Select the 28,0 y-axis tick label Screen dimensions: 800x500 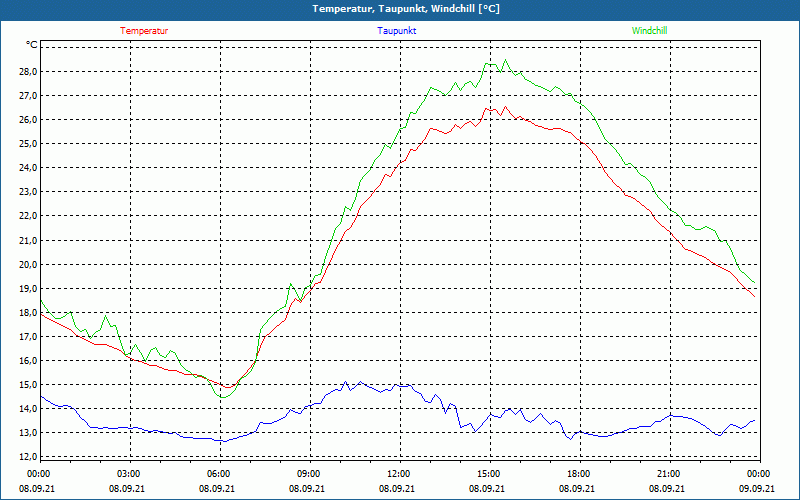[x=26, y=72]
